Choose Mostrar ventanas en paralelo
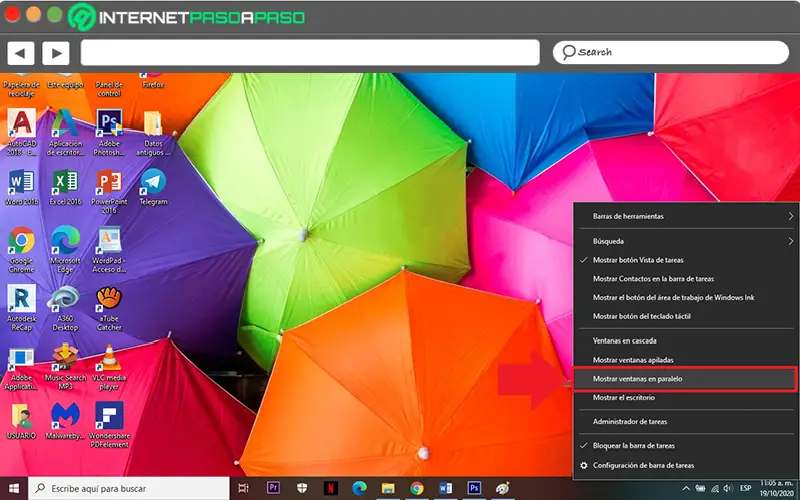Viewport: 800px width, 500px height. click(684, 379)
